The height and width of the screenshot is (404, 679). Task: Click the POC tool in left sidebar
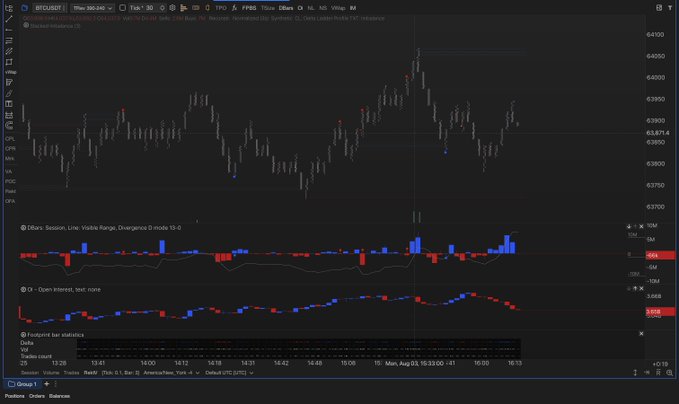pos(10,181)
